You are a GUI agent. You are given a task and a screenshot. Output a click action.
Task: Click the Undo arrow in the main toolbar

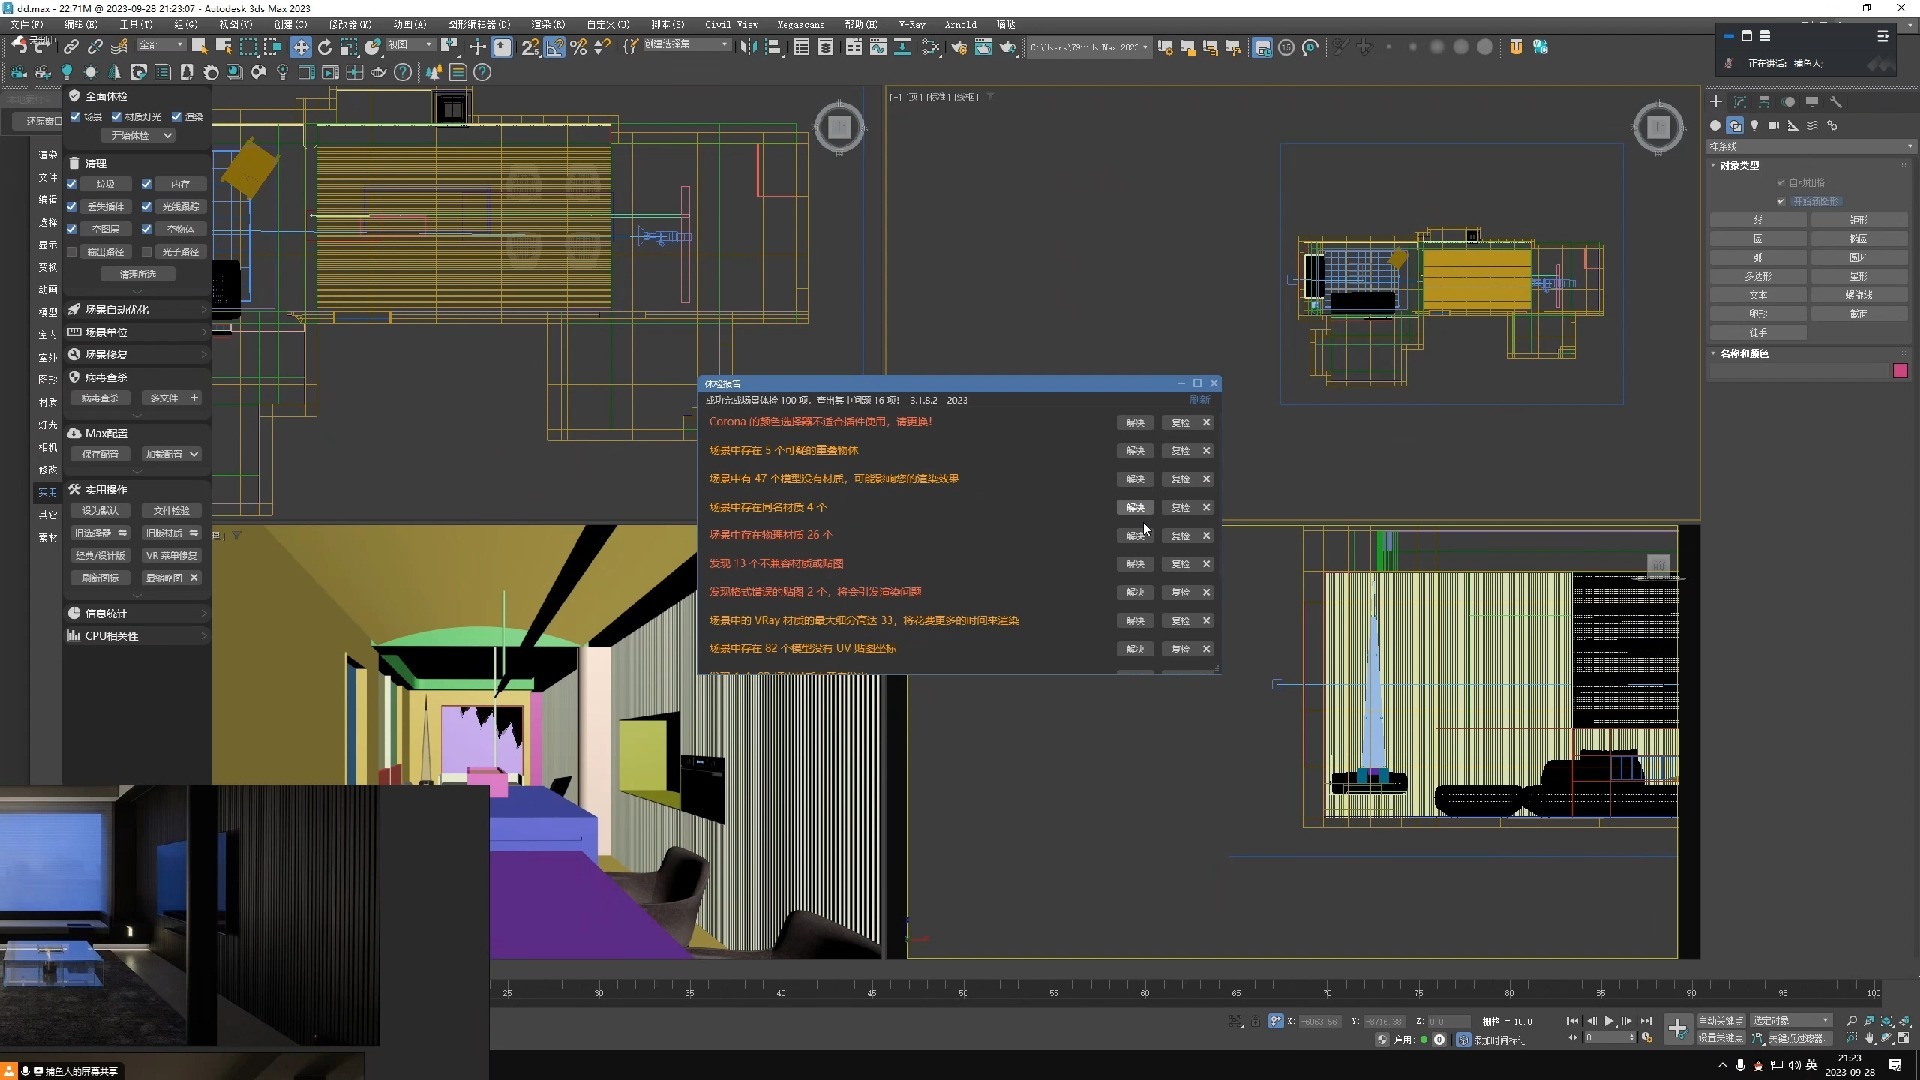pos(19,46)
